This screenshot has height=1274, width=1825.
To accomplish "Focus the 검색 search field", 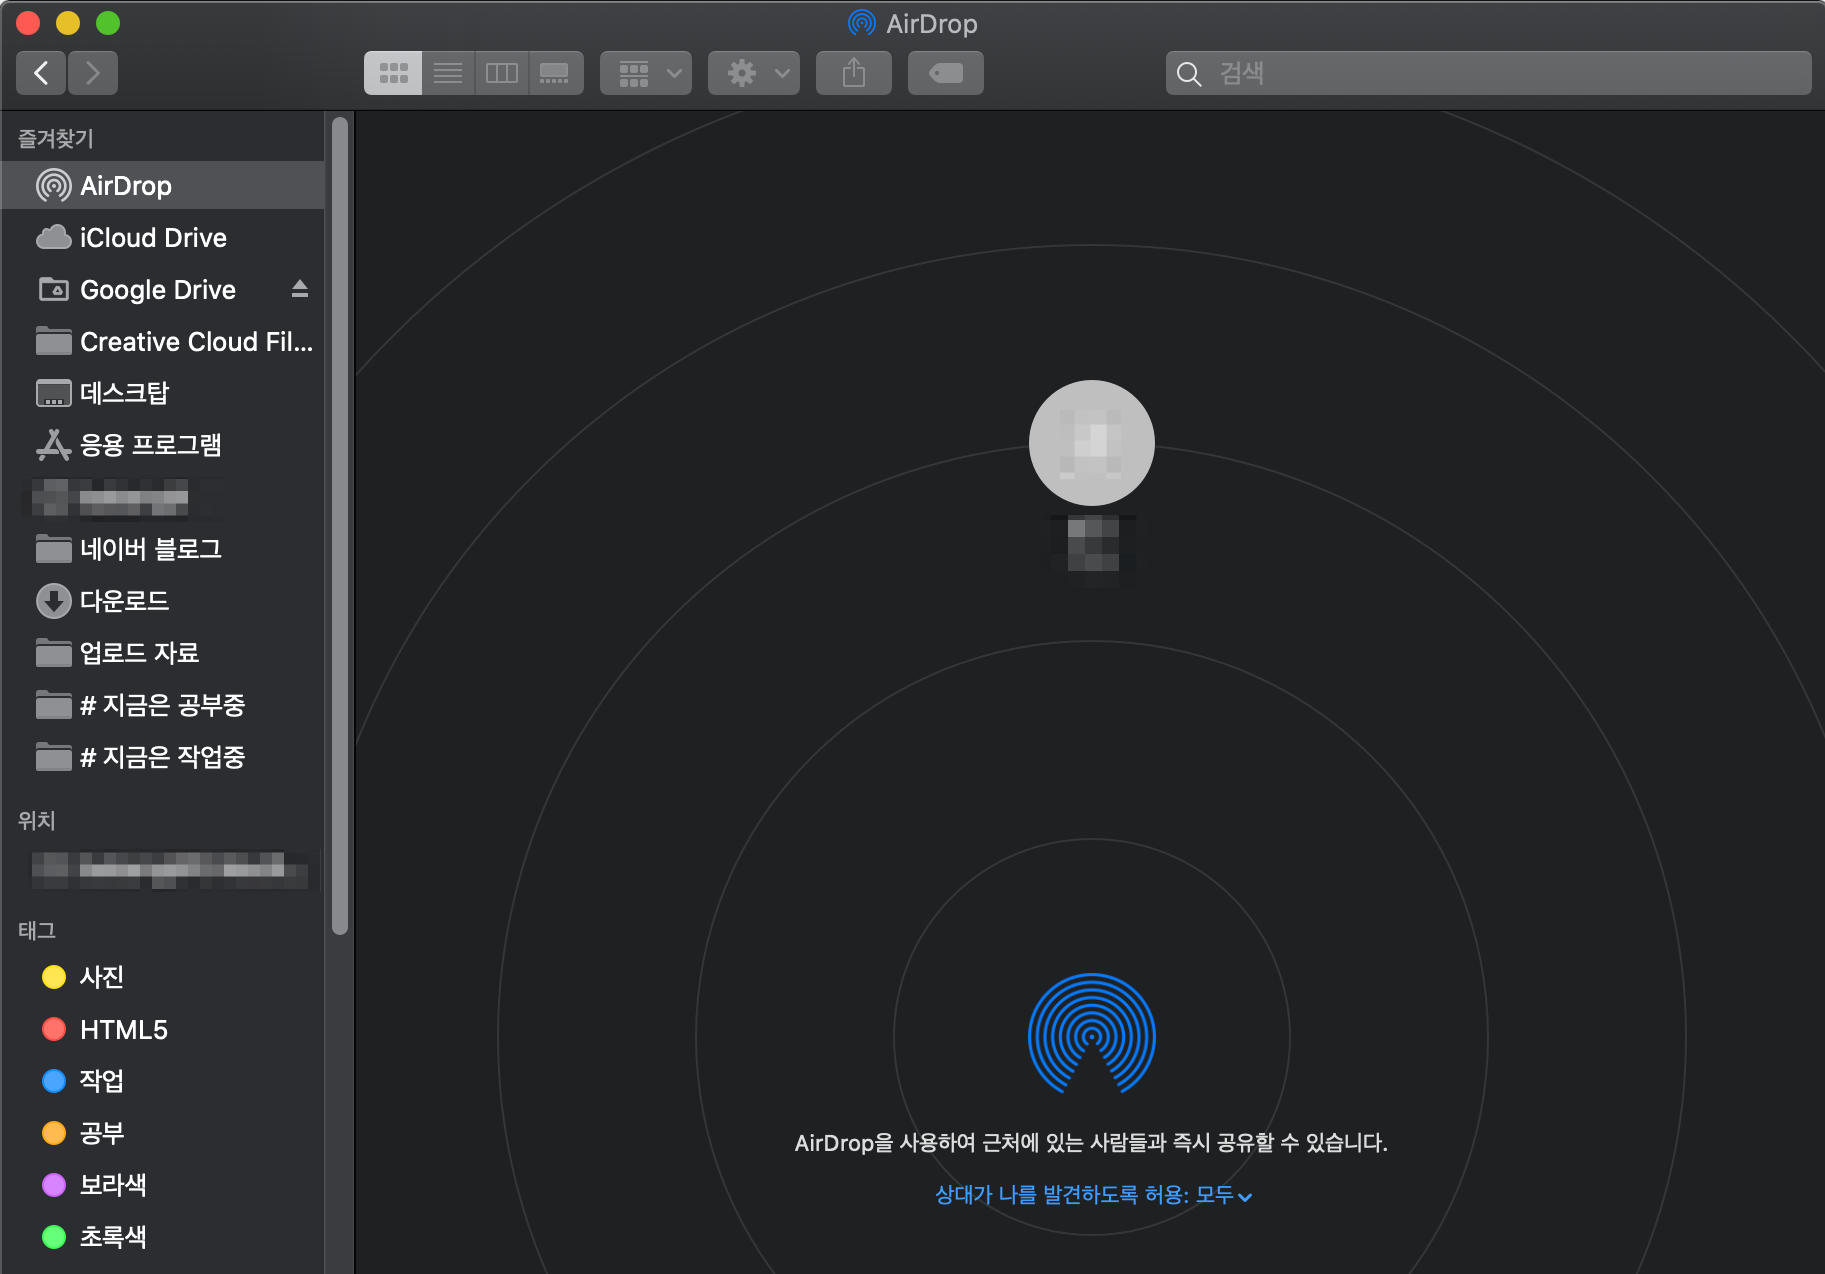I will 1488,73.
